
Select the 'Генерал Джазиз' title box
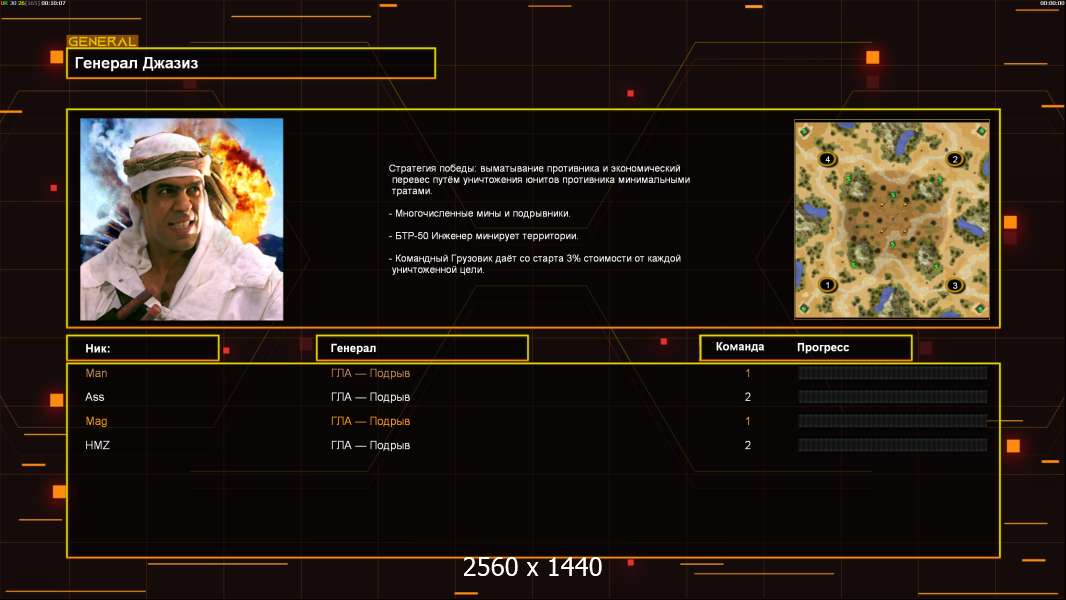(x=251, y=63)
